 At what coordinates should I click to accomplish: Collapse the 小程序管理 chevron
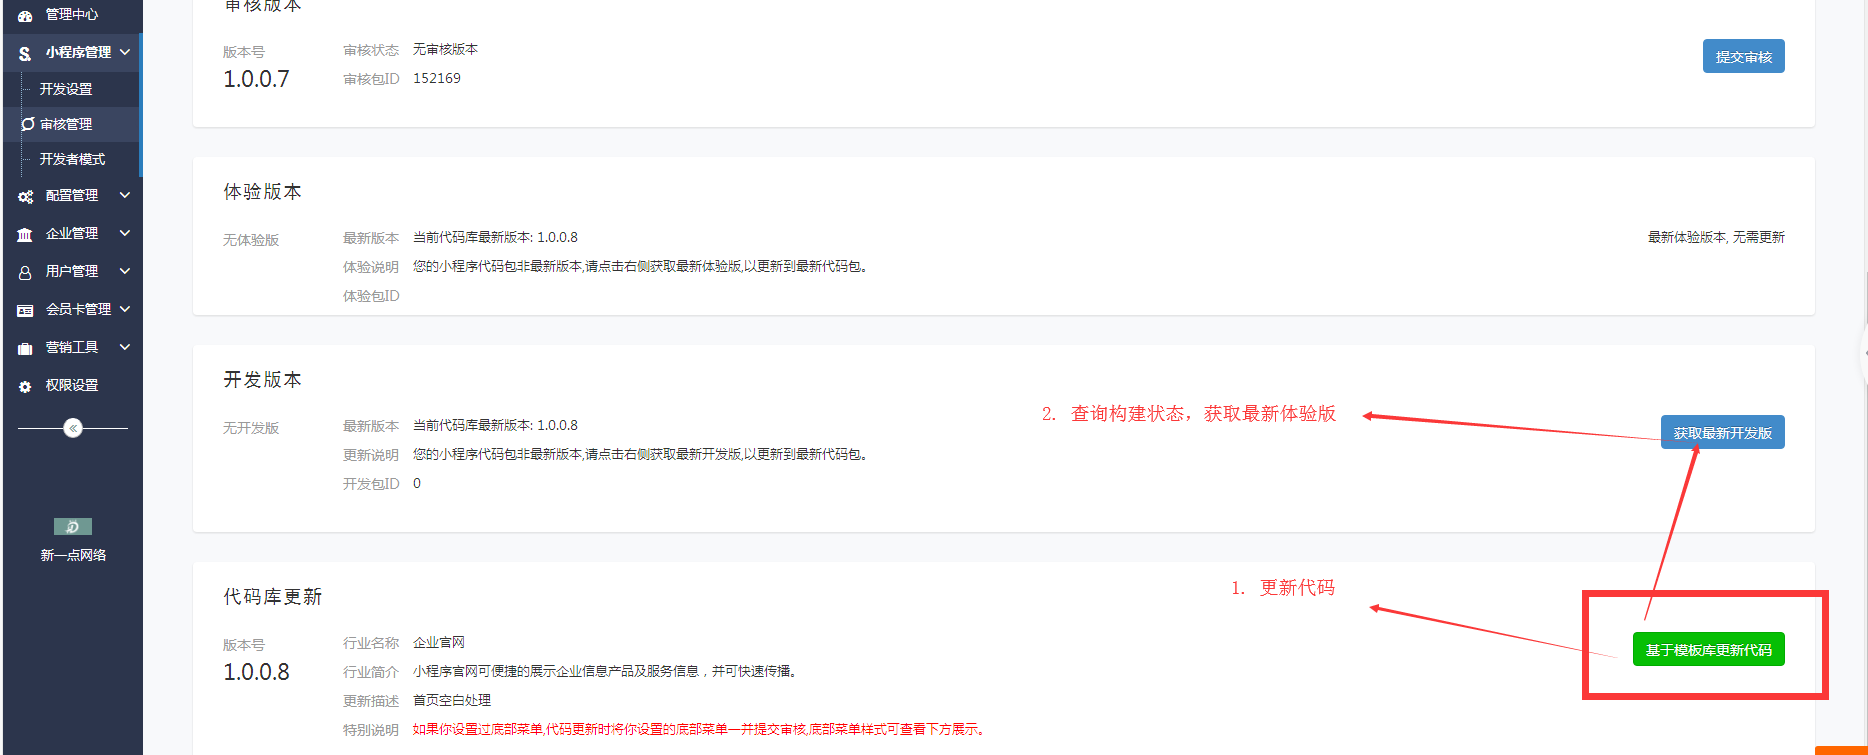pyautogui.click(x=125, y=52)
